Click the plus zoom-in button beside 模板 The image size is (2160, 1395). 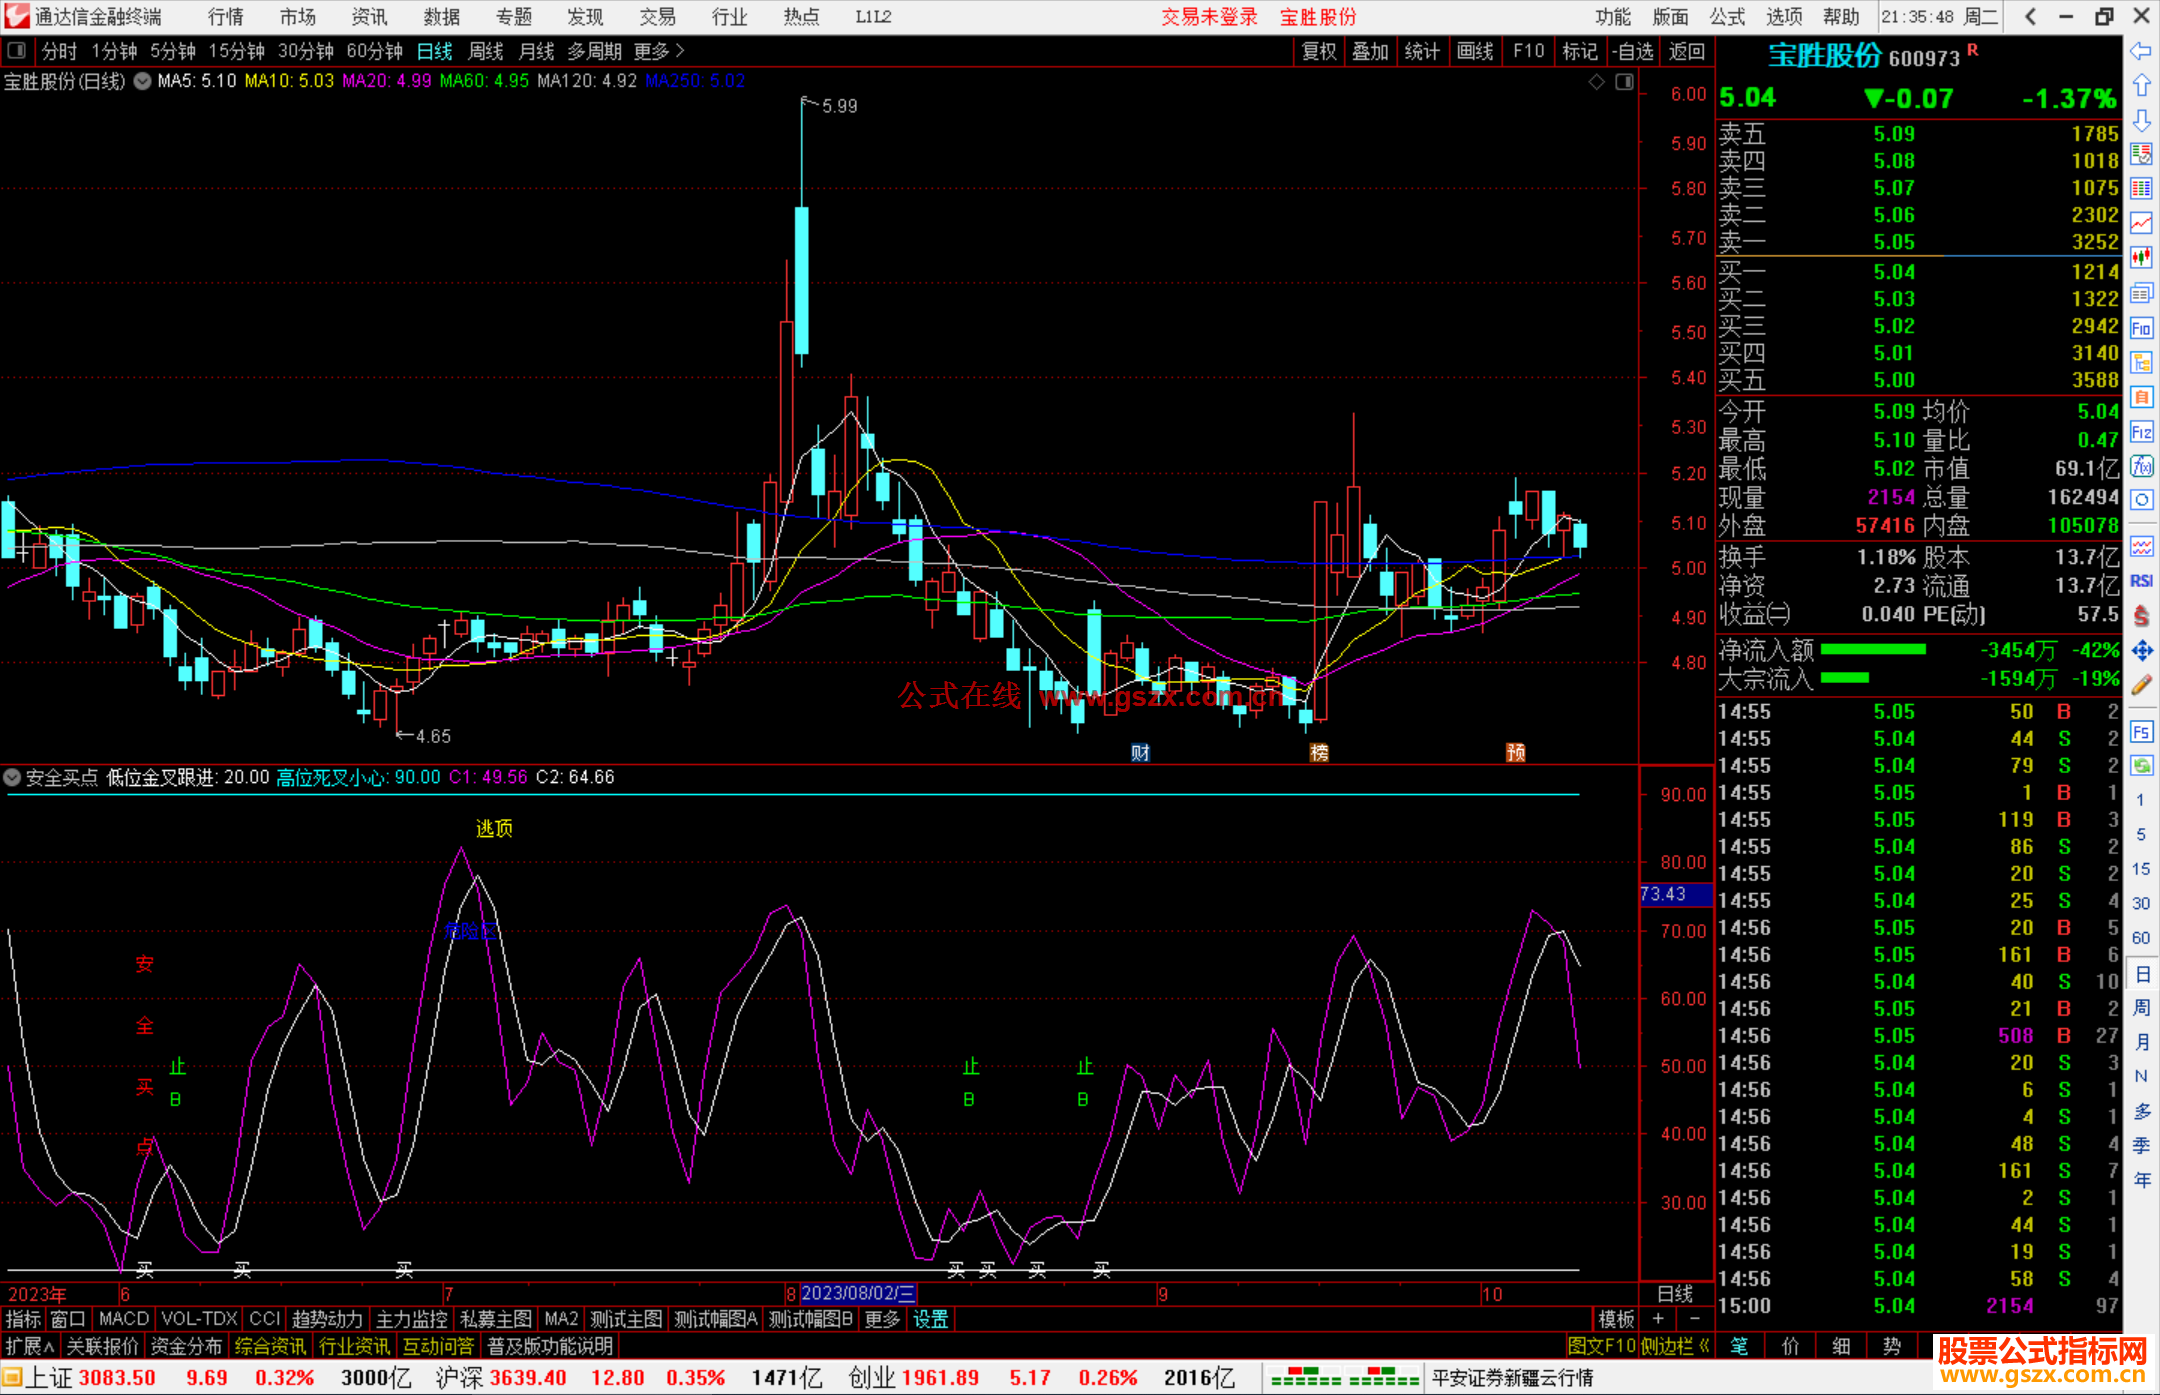[1658, 1319]
